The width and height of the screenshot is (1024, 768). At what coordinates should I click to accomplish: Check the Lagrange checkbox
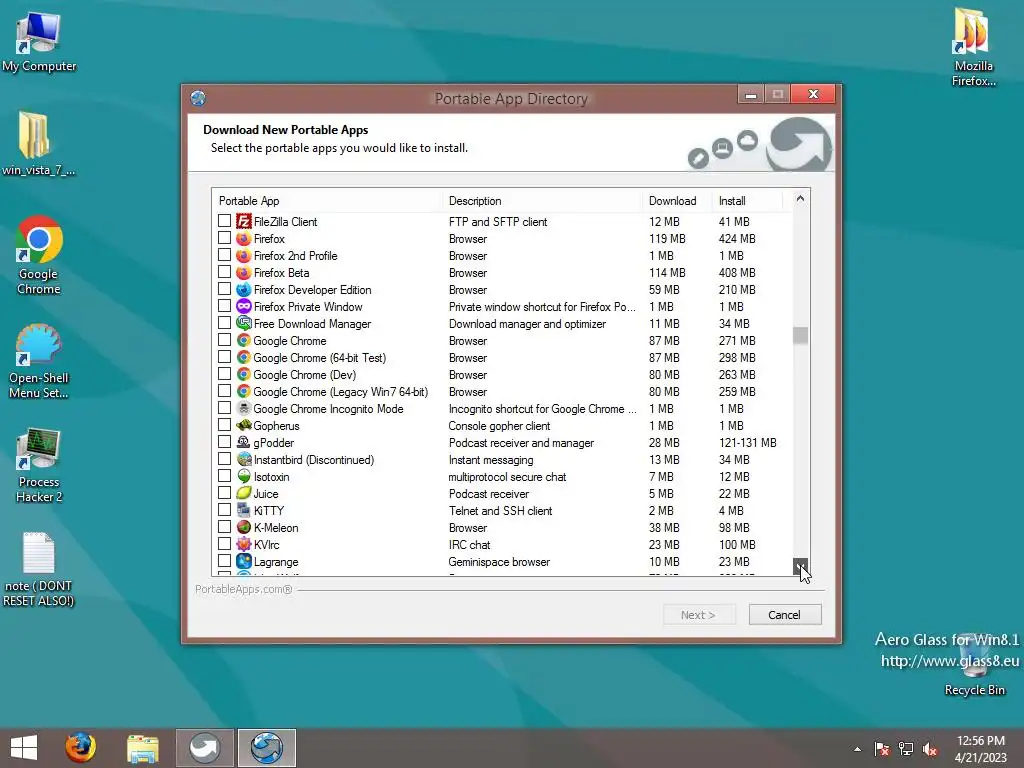tap(225, 560)
